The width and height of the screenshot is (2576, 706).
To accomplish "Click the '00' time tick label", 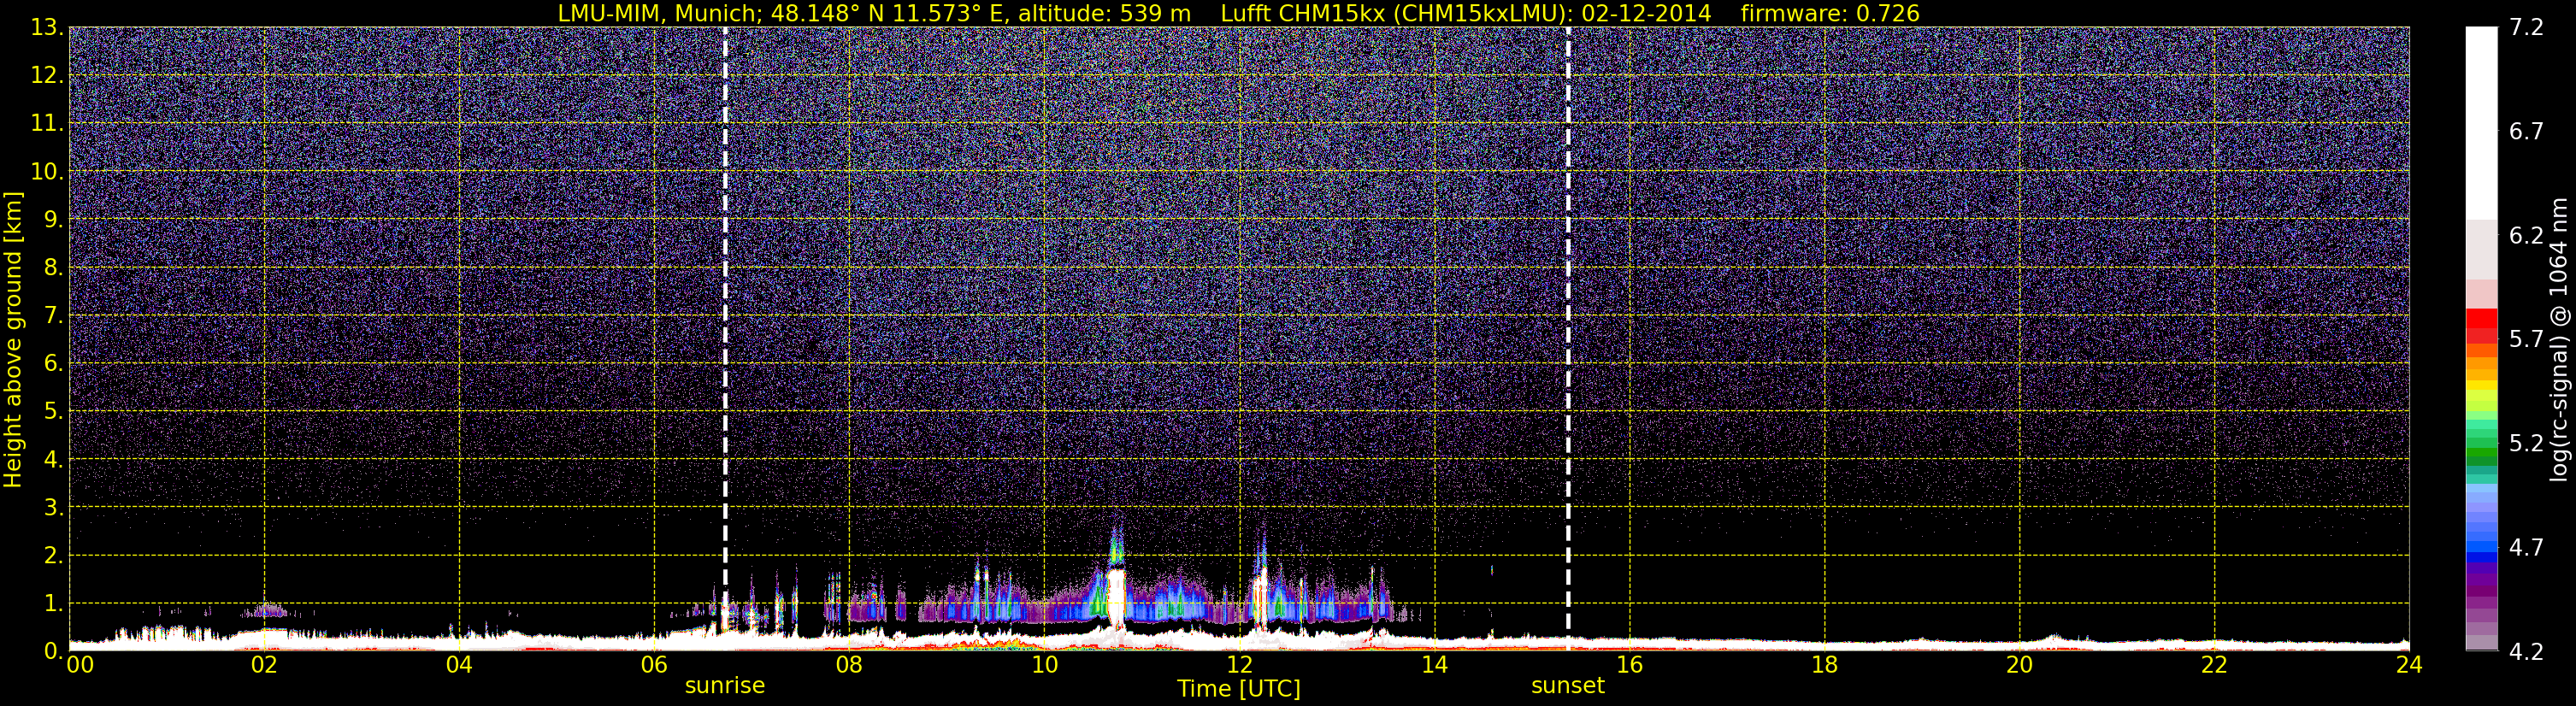I will pyautogui.click(x=80, y=665).
